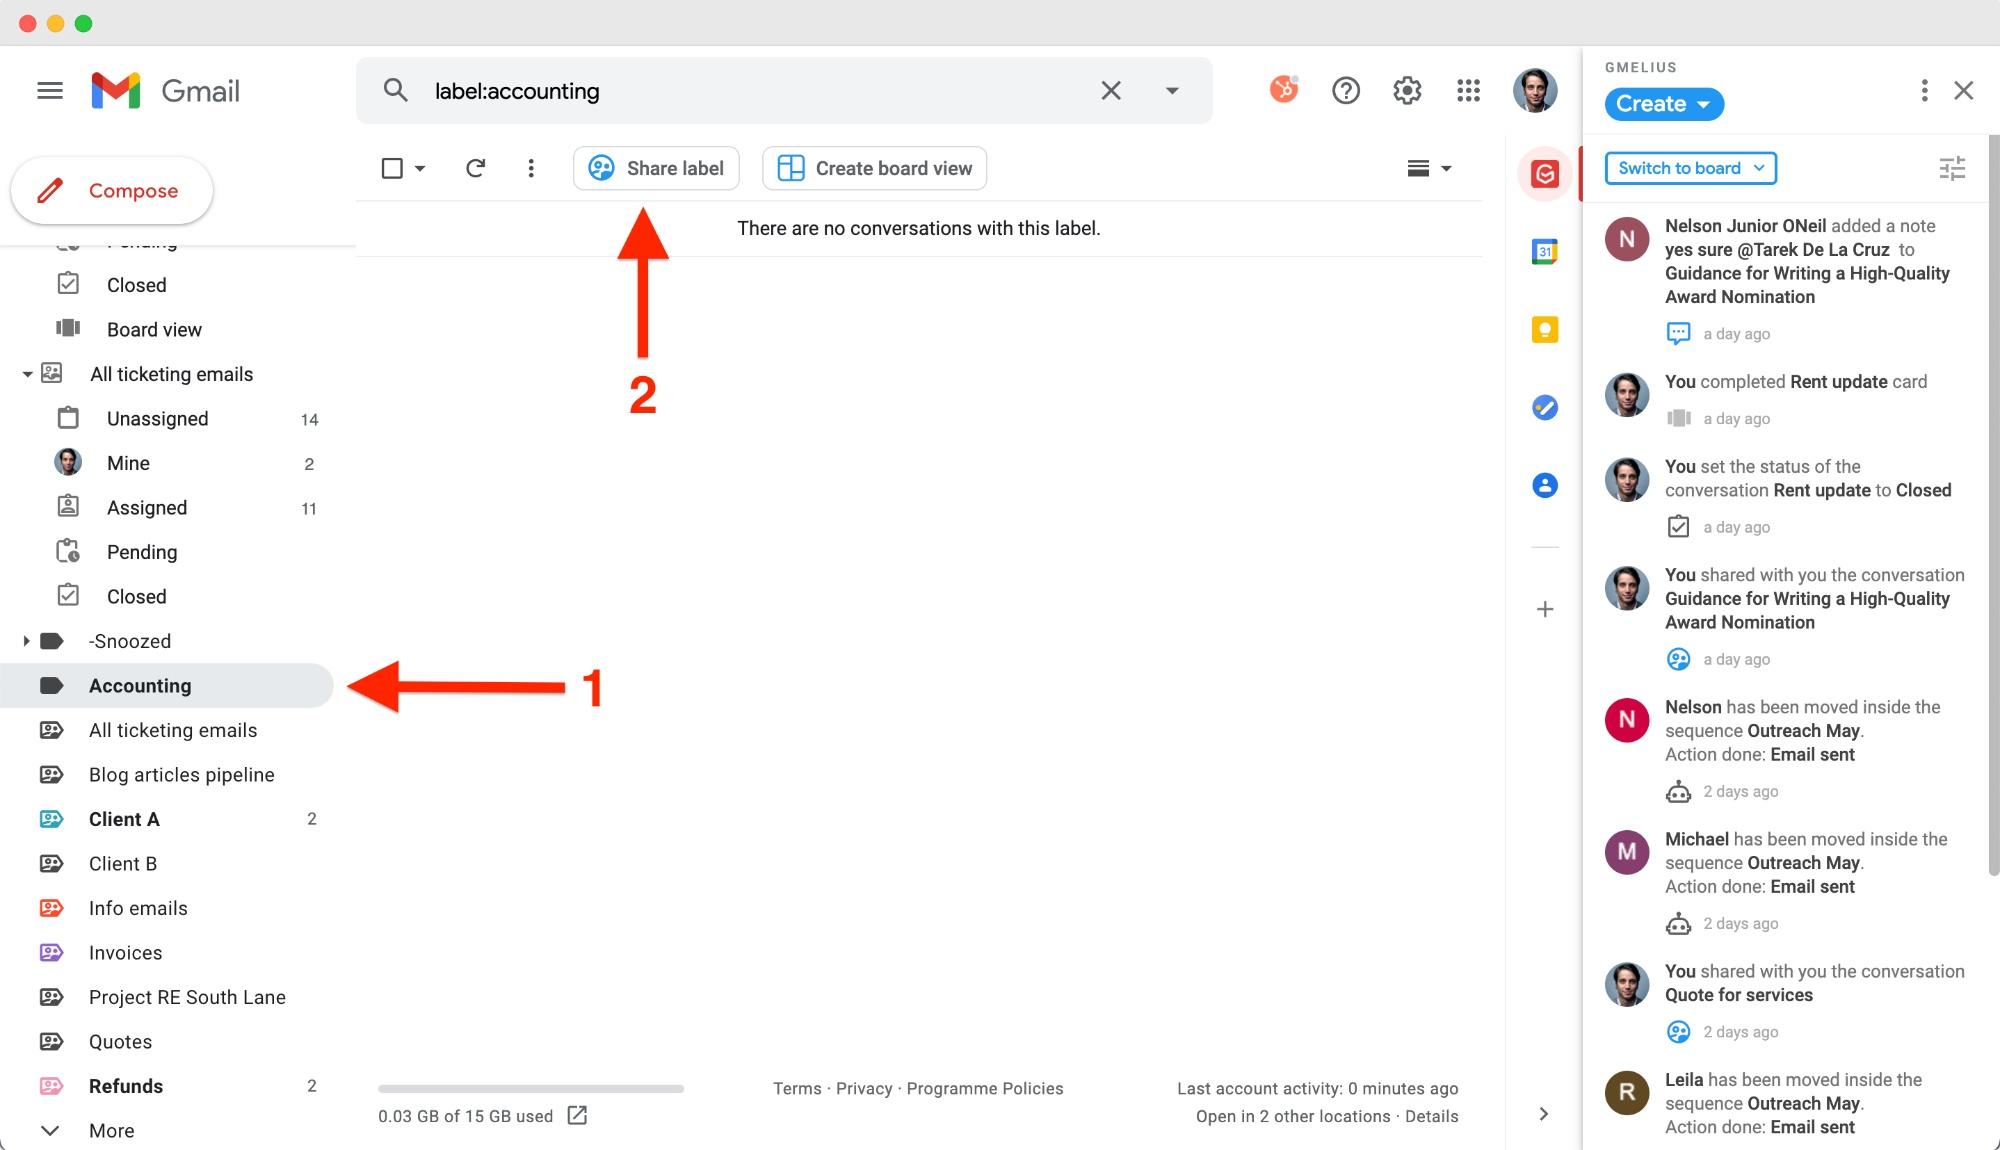
Task: Tick the select-all conversations checkbox
Action: (x=391, y=168)
